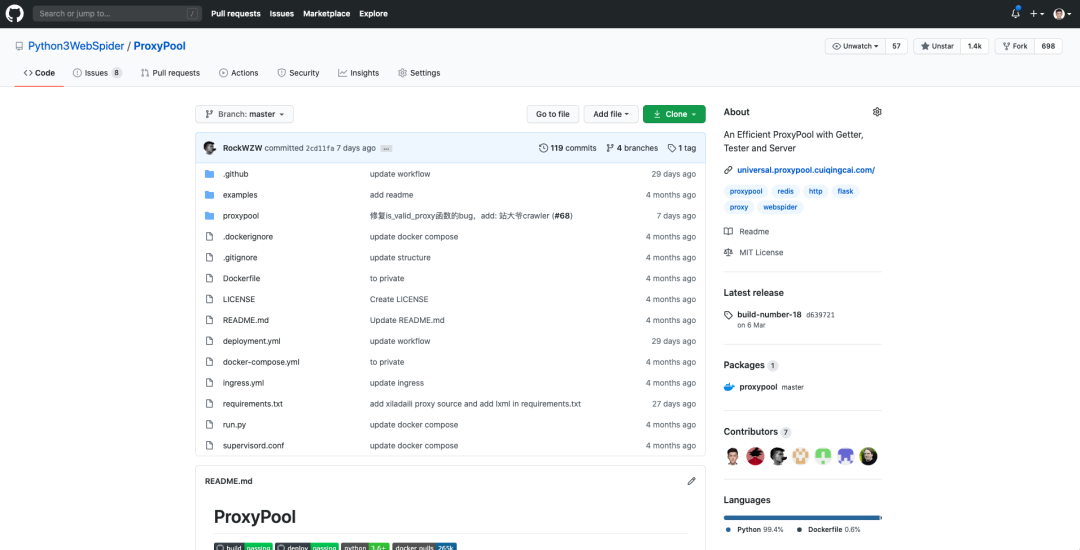Switch to the Security tab
The width and height of the screenshot is (1080, 550).
coord(298,73)
